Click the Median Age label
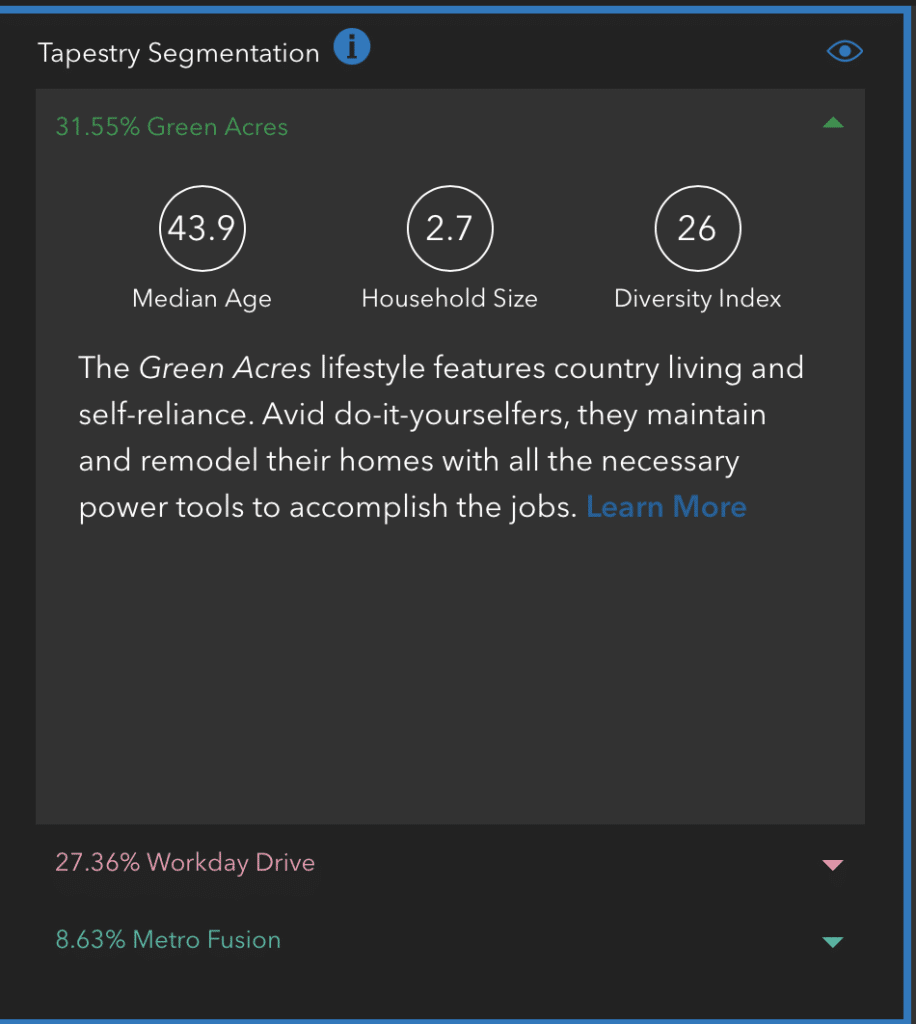 pos(202,299)
